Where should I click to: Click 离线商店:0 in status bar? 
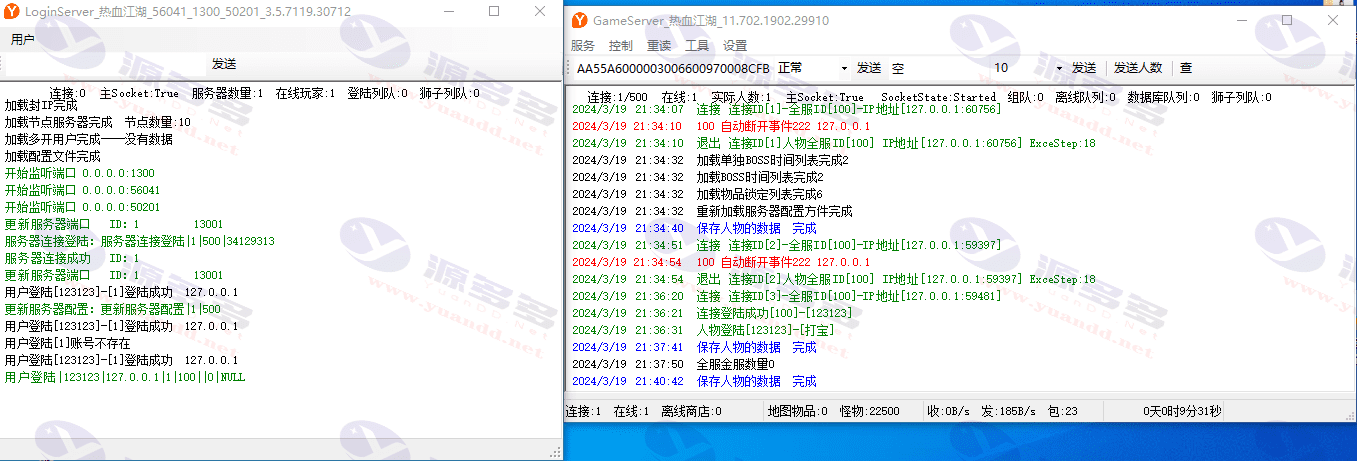click(x=692, y=411)
